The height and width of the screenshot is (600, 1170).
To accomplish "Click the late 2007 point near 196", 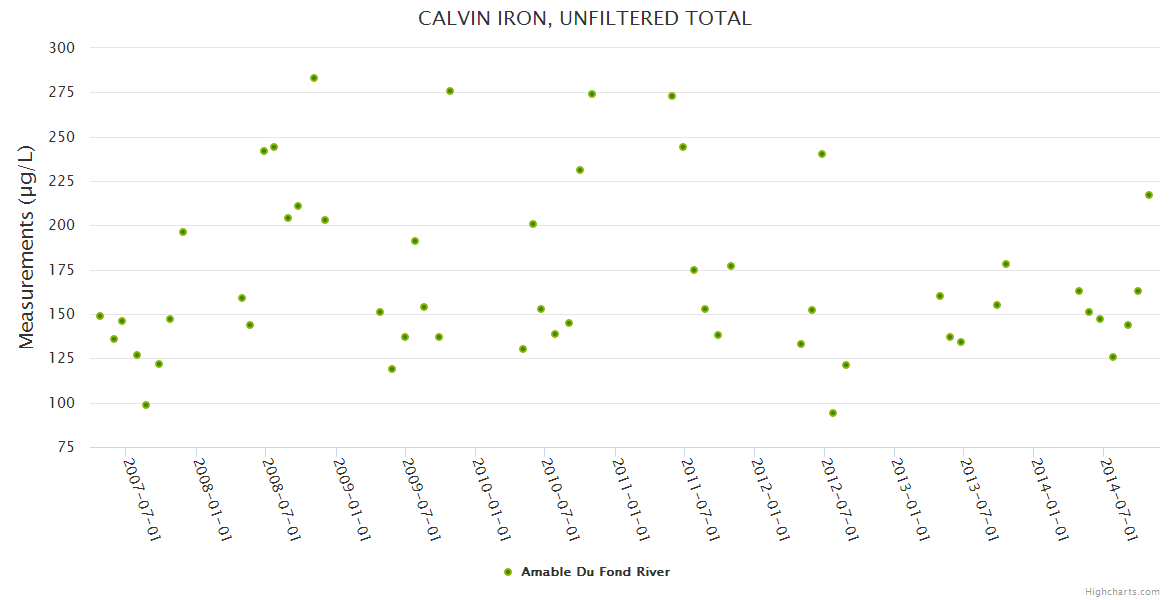I will click(183, 232).
